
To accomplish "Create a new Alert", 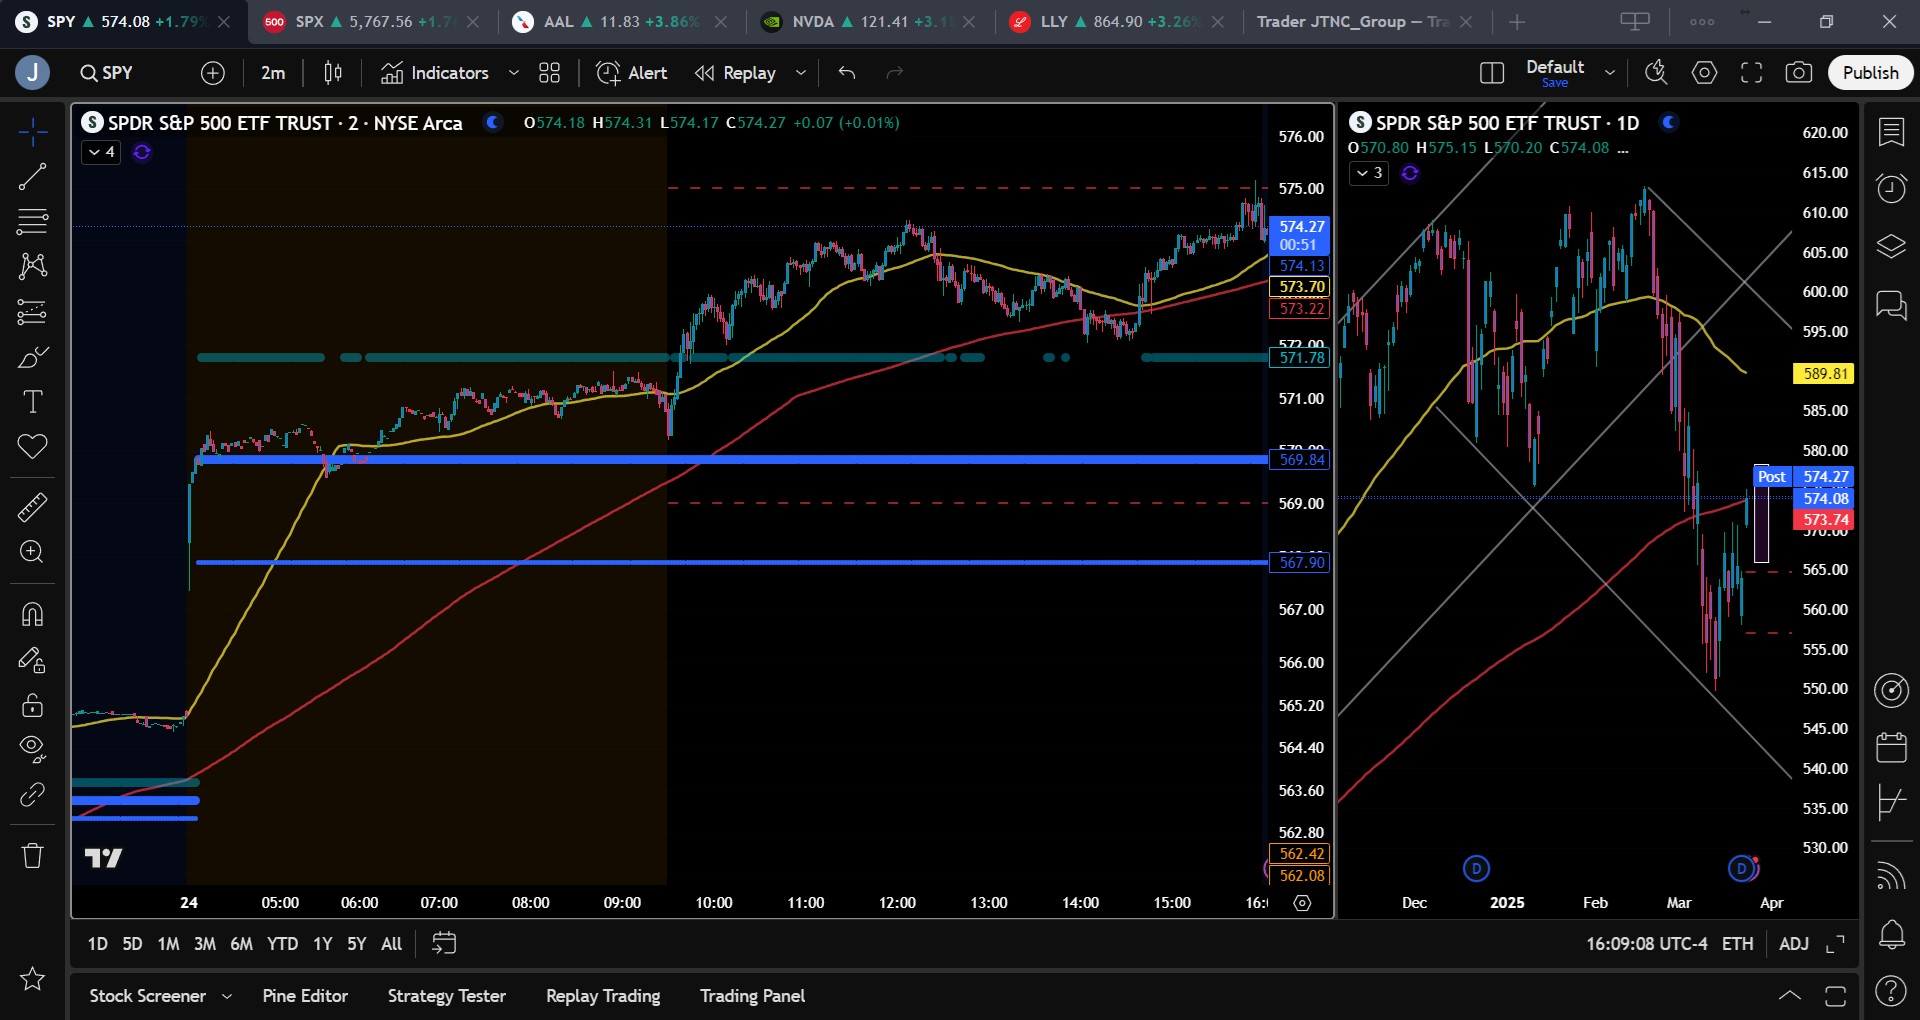I will point(632,73).
